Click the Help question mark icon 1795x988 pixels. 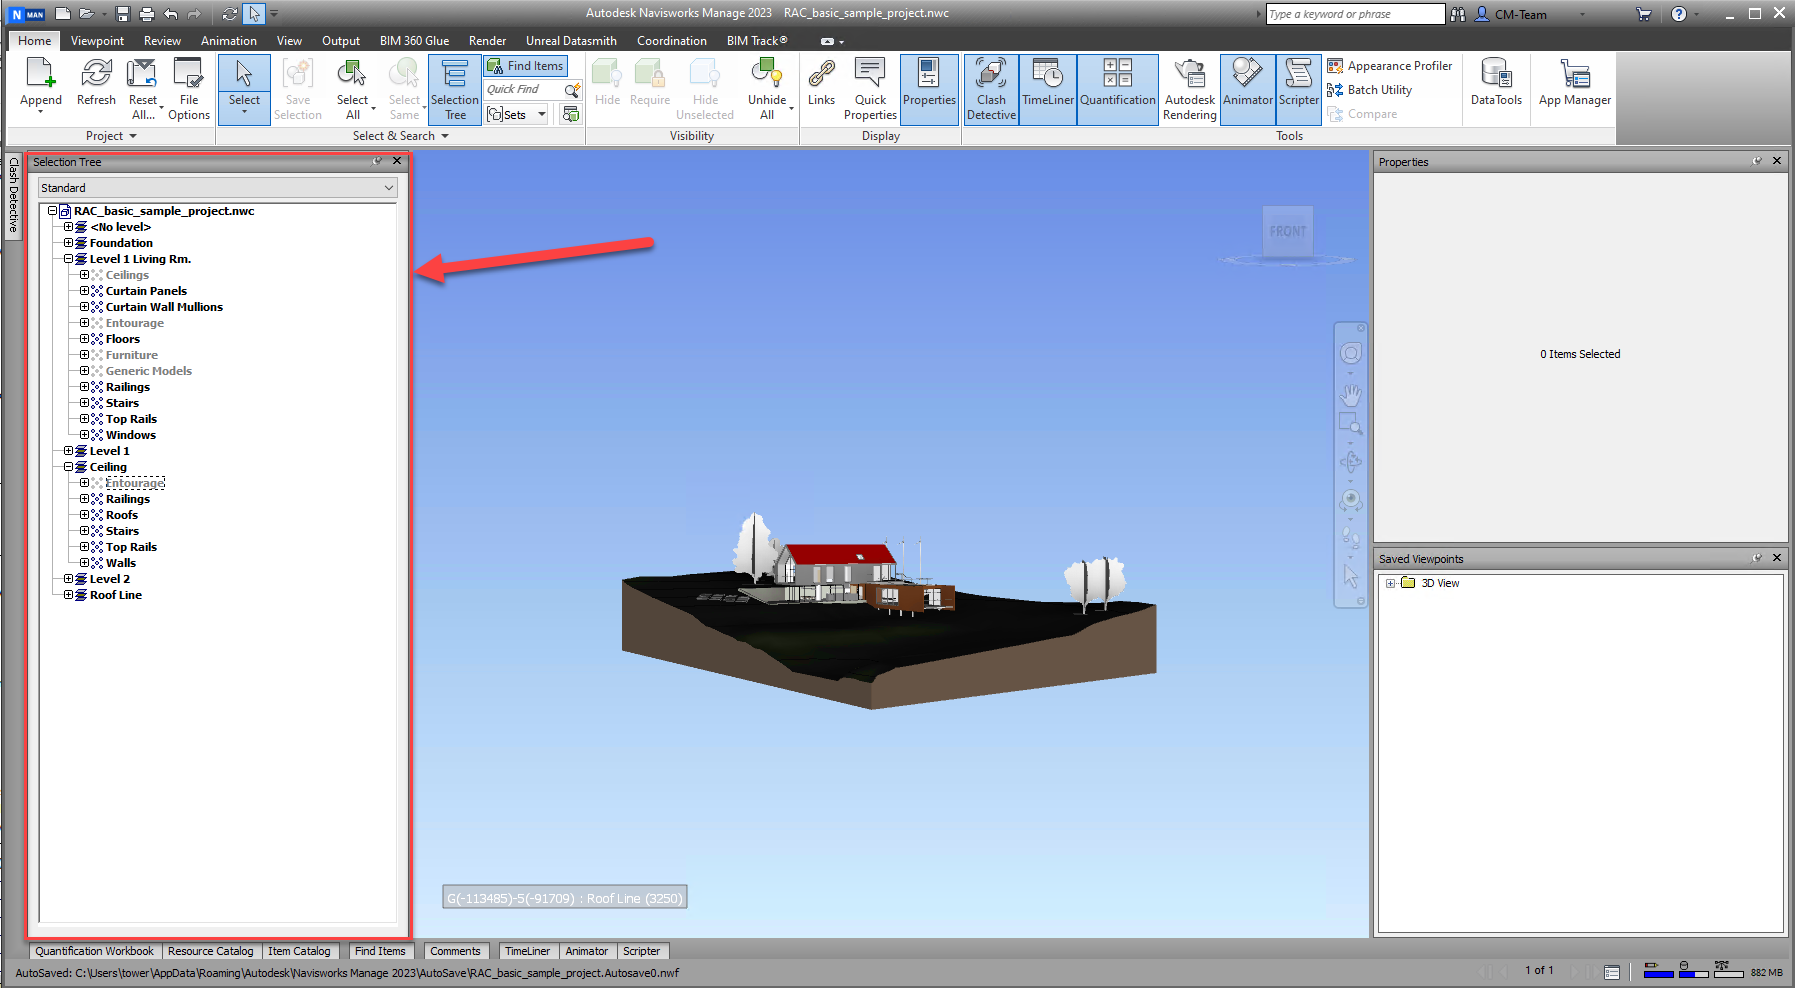[x=1679, y=14]
